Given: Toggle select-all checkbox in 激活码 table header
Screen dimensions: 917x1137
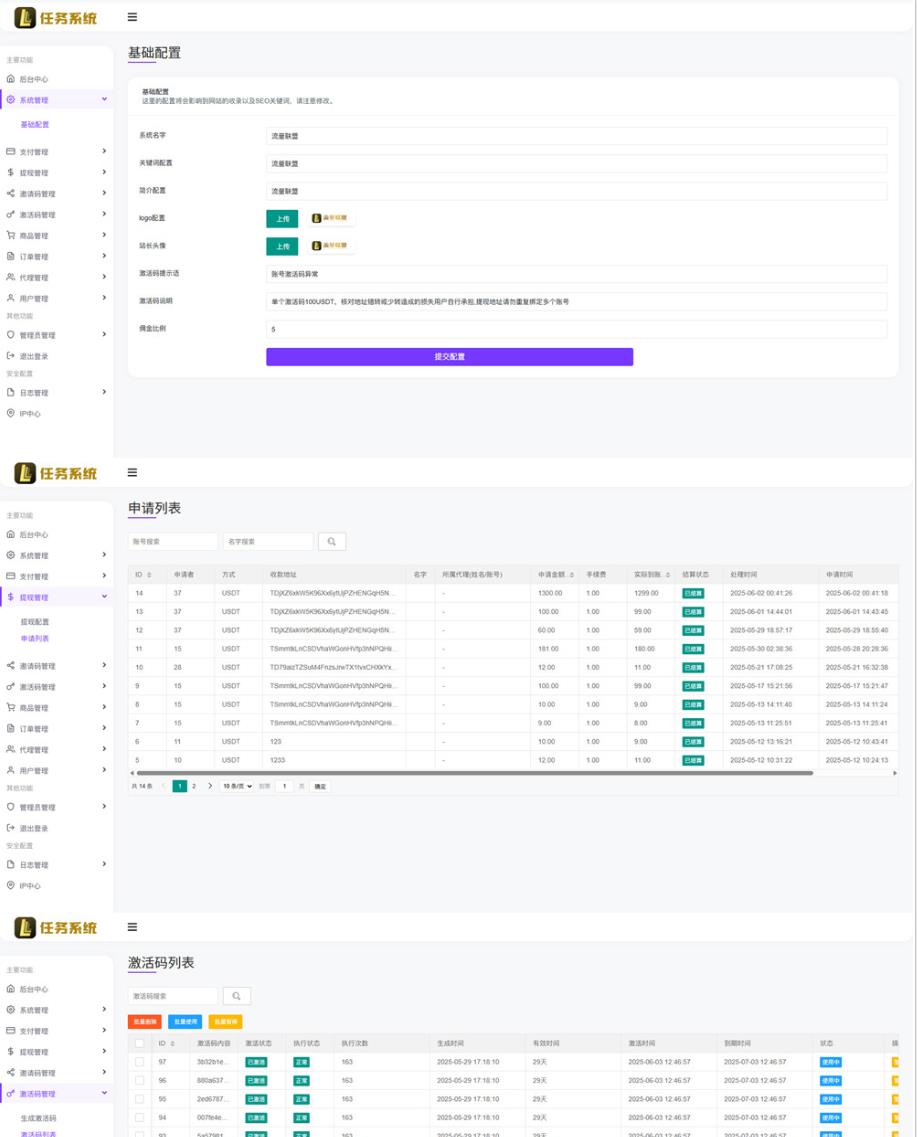Looking at the screenshot, I should (x=139, y=1043).
